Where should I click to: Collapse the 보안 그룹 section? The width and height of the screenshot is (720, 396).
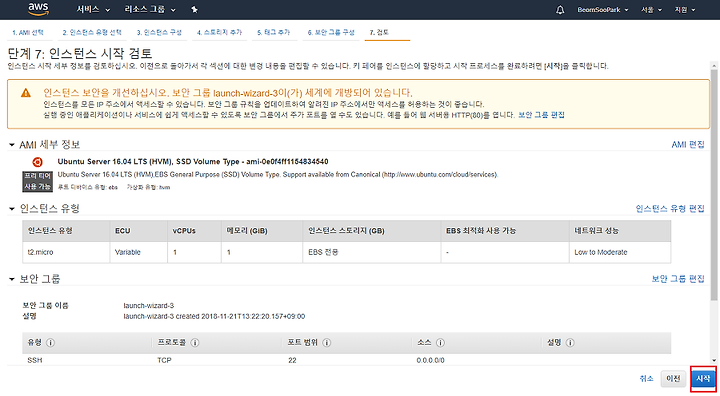click(11, 279)
